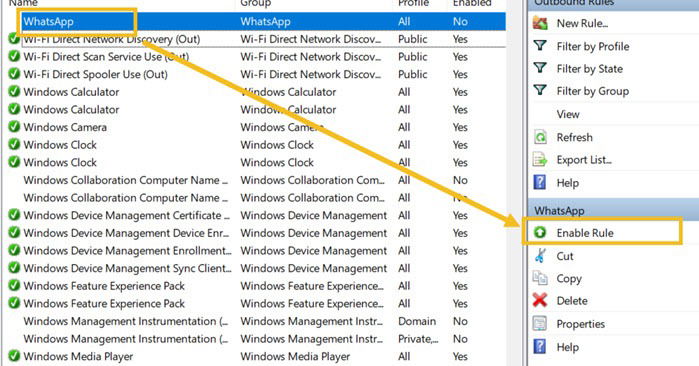Collapse the WhatsApp actions section header
The height and width of the screenshot is (366, 699).
pos(613,210)
